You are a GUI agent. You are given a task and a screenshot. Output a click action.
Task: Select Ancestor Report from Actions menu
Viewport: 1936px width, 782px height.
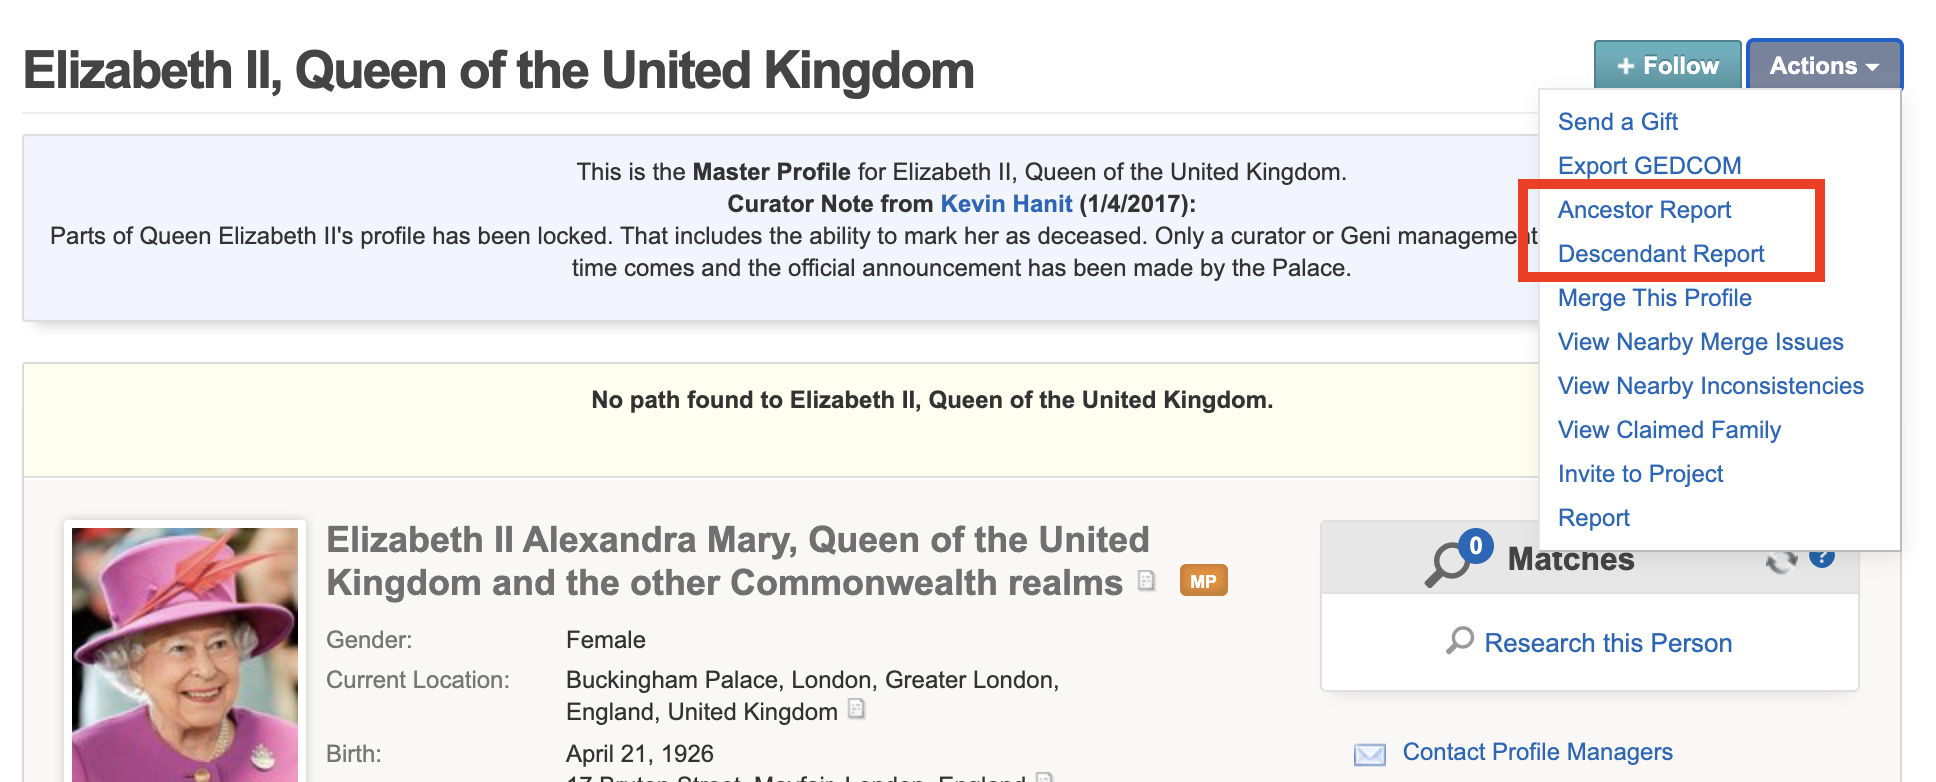click(1644, 210)
